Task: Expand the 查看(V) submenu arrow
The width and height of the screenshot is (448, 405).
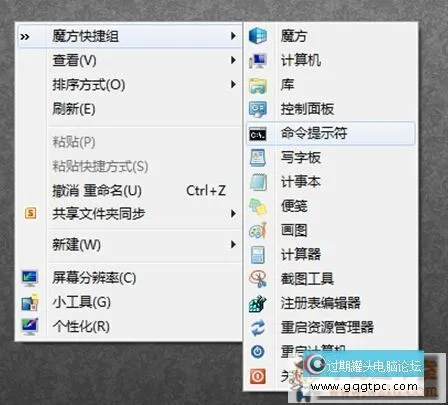Action: (x=233, y=60)
